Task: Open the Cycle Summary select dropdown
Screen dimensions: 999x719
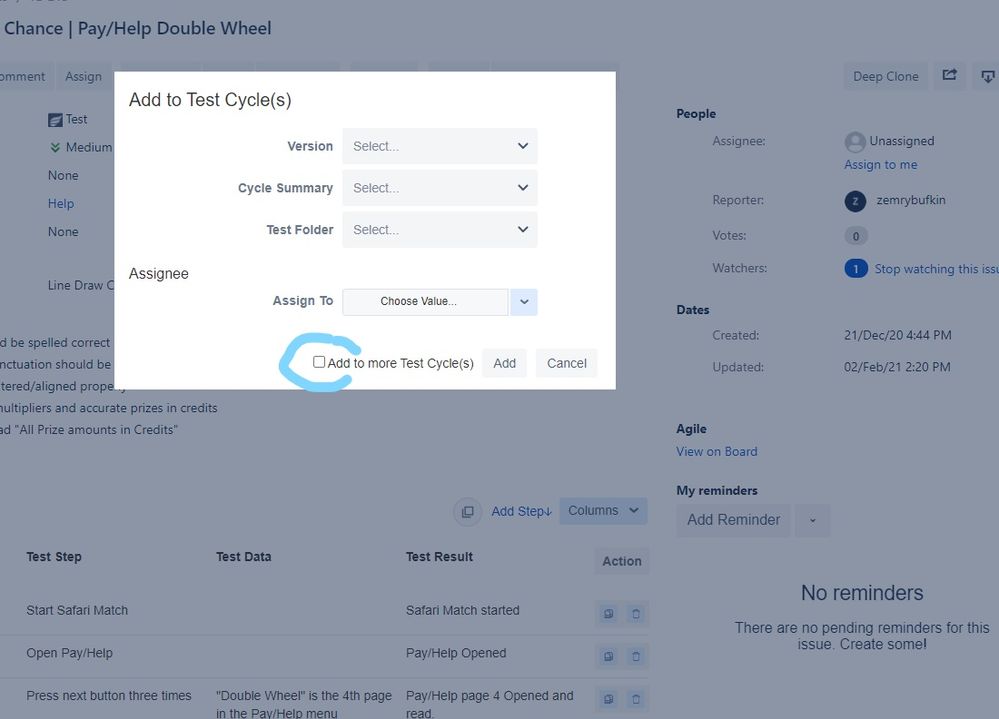Action: (x=440, y=188)
